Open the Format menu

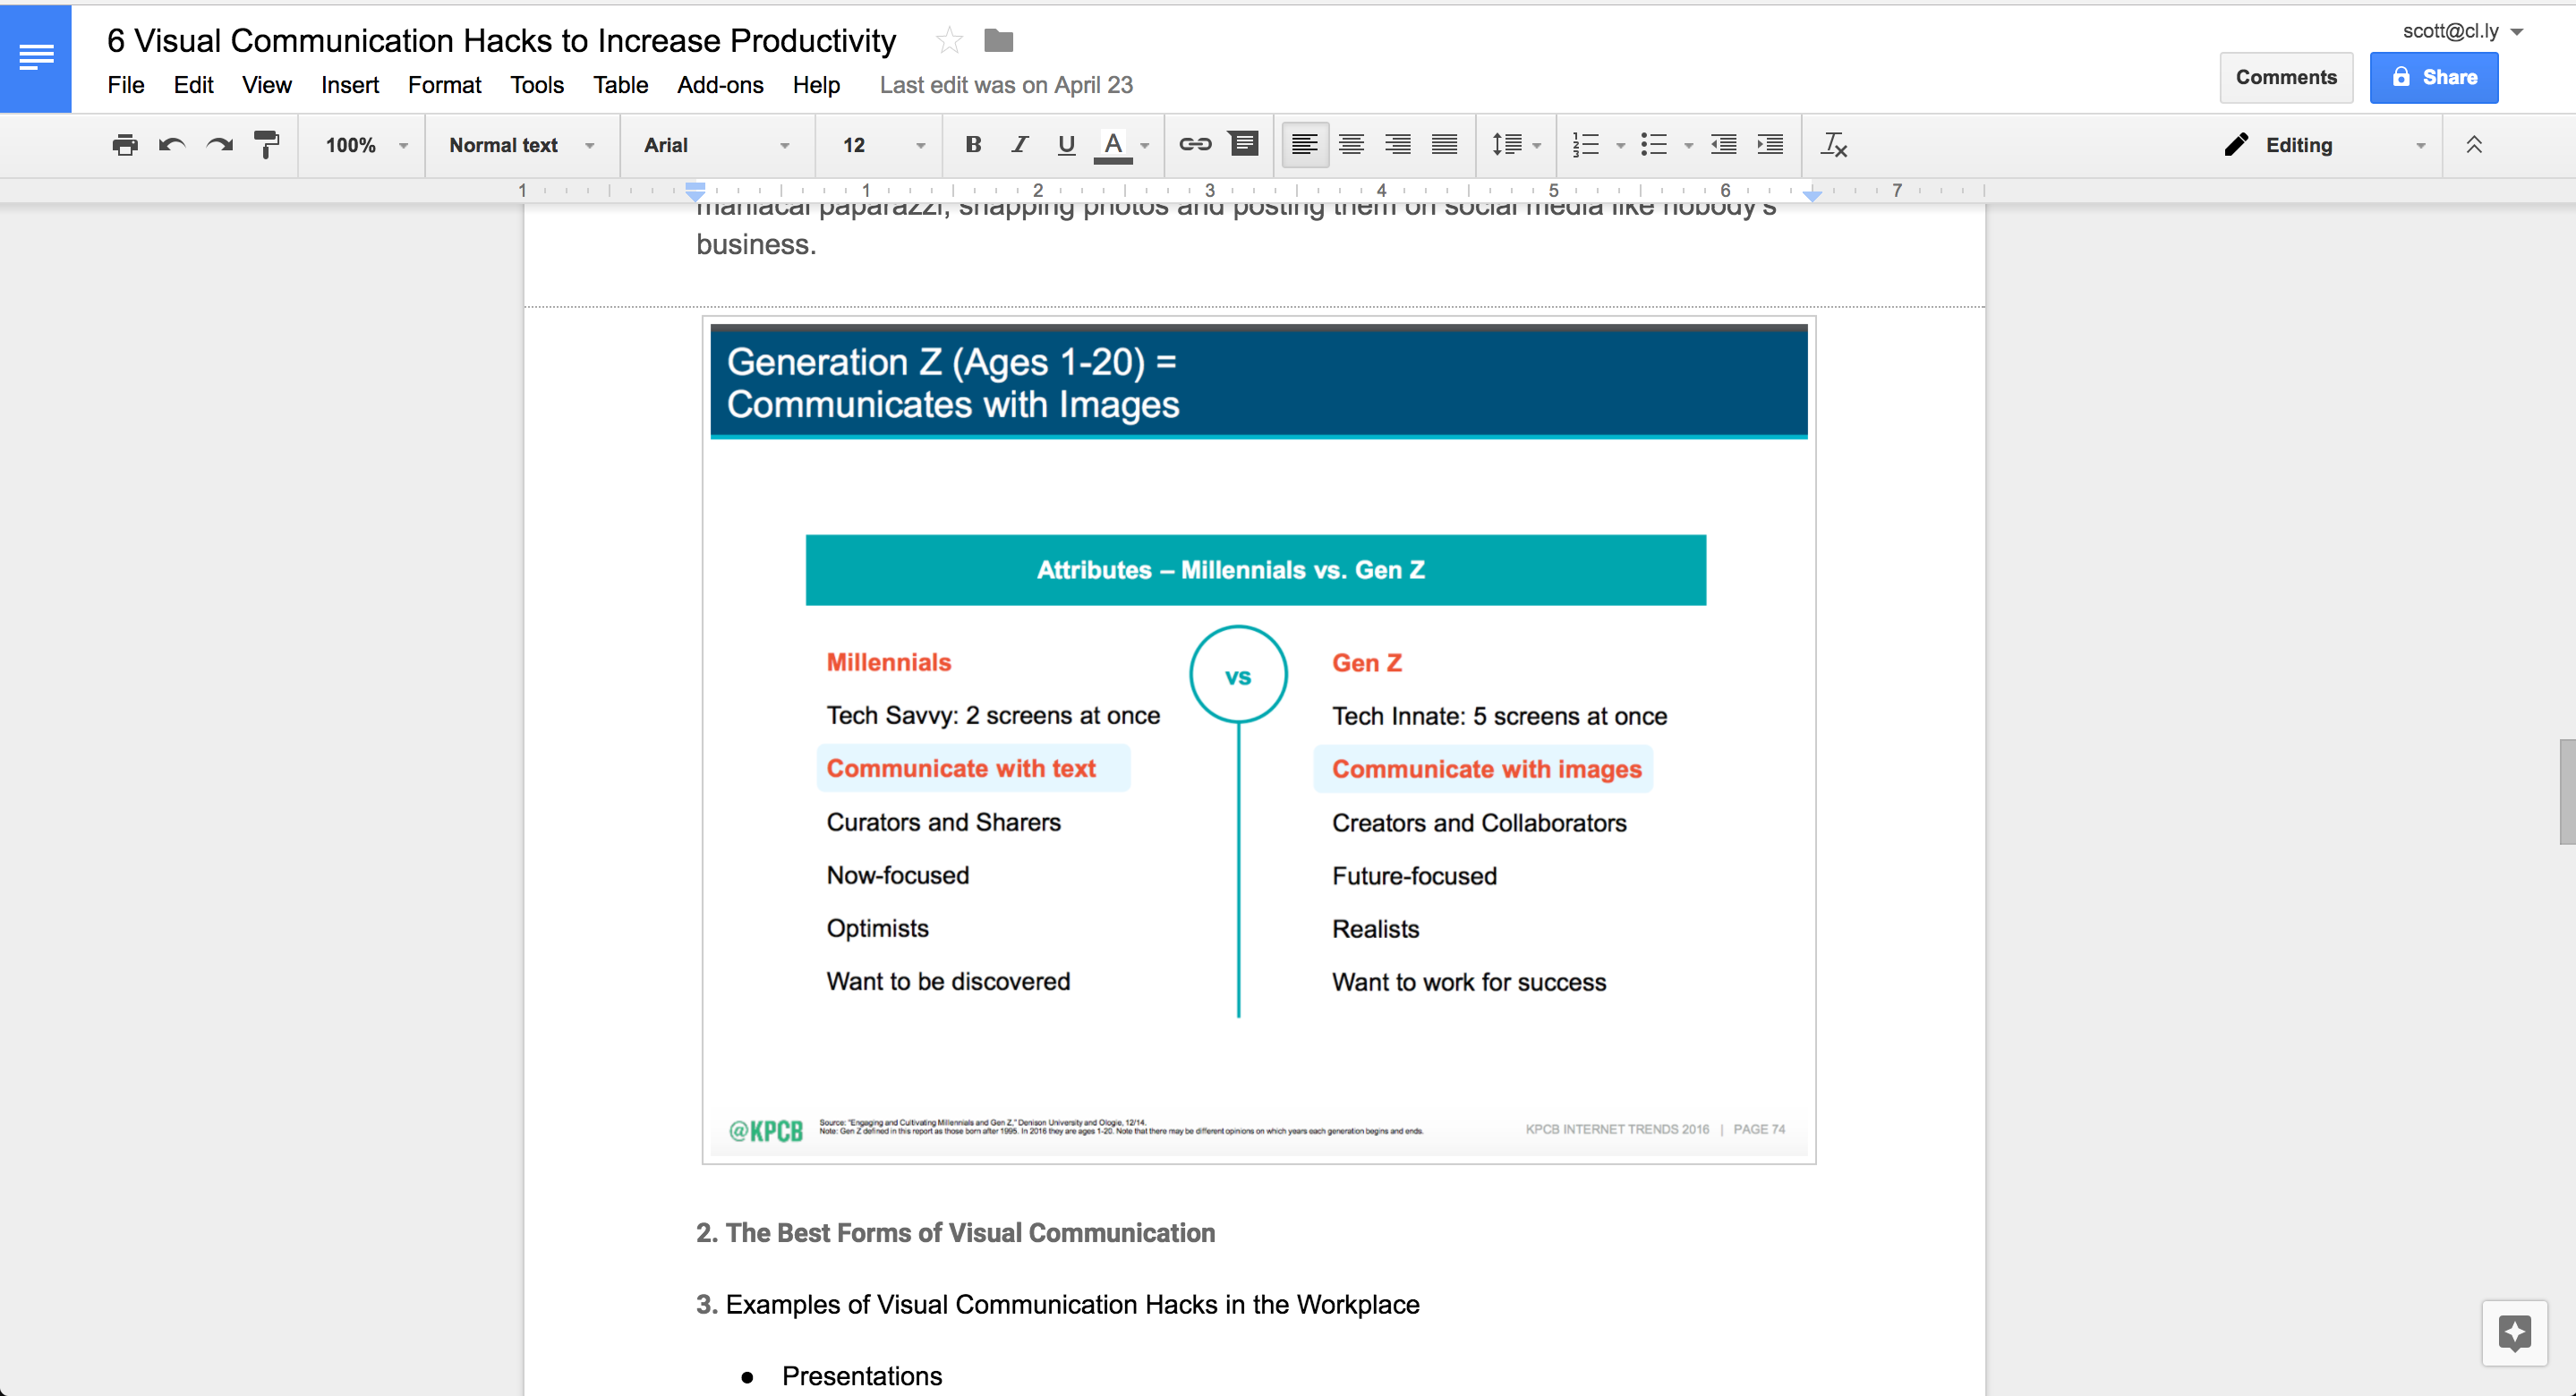pos(444,85)
